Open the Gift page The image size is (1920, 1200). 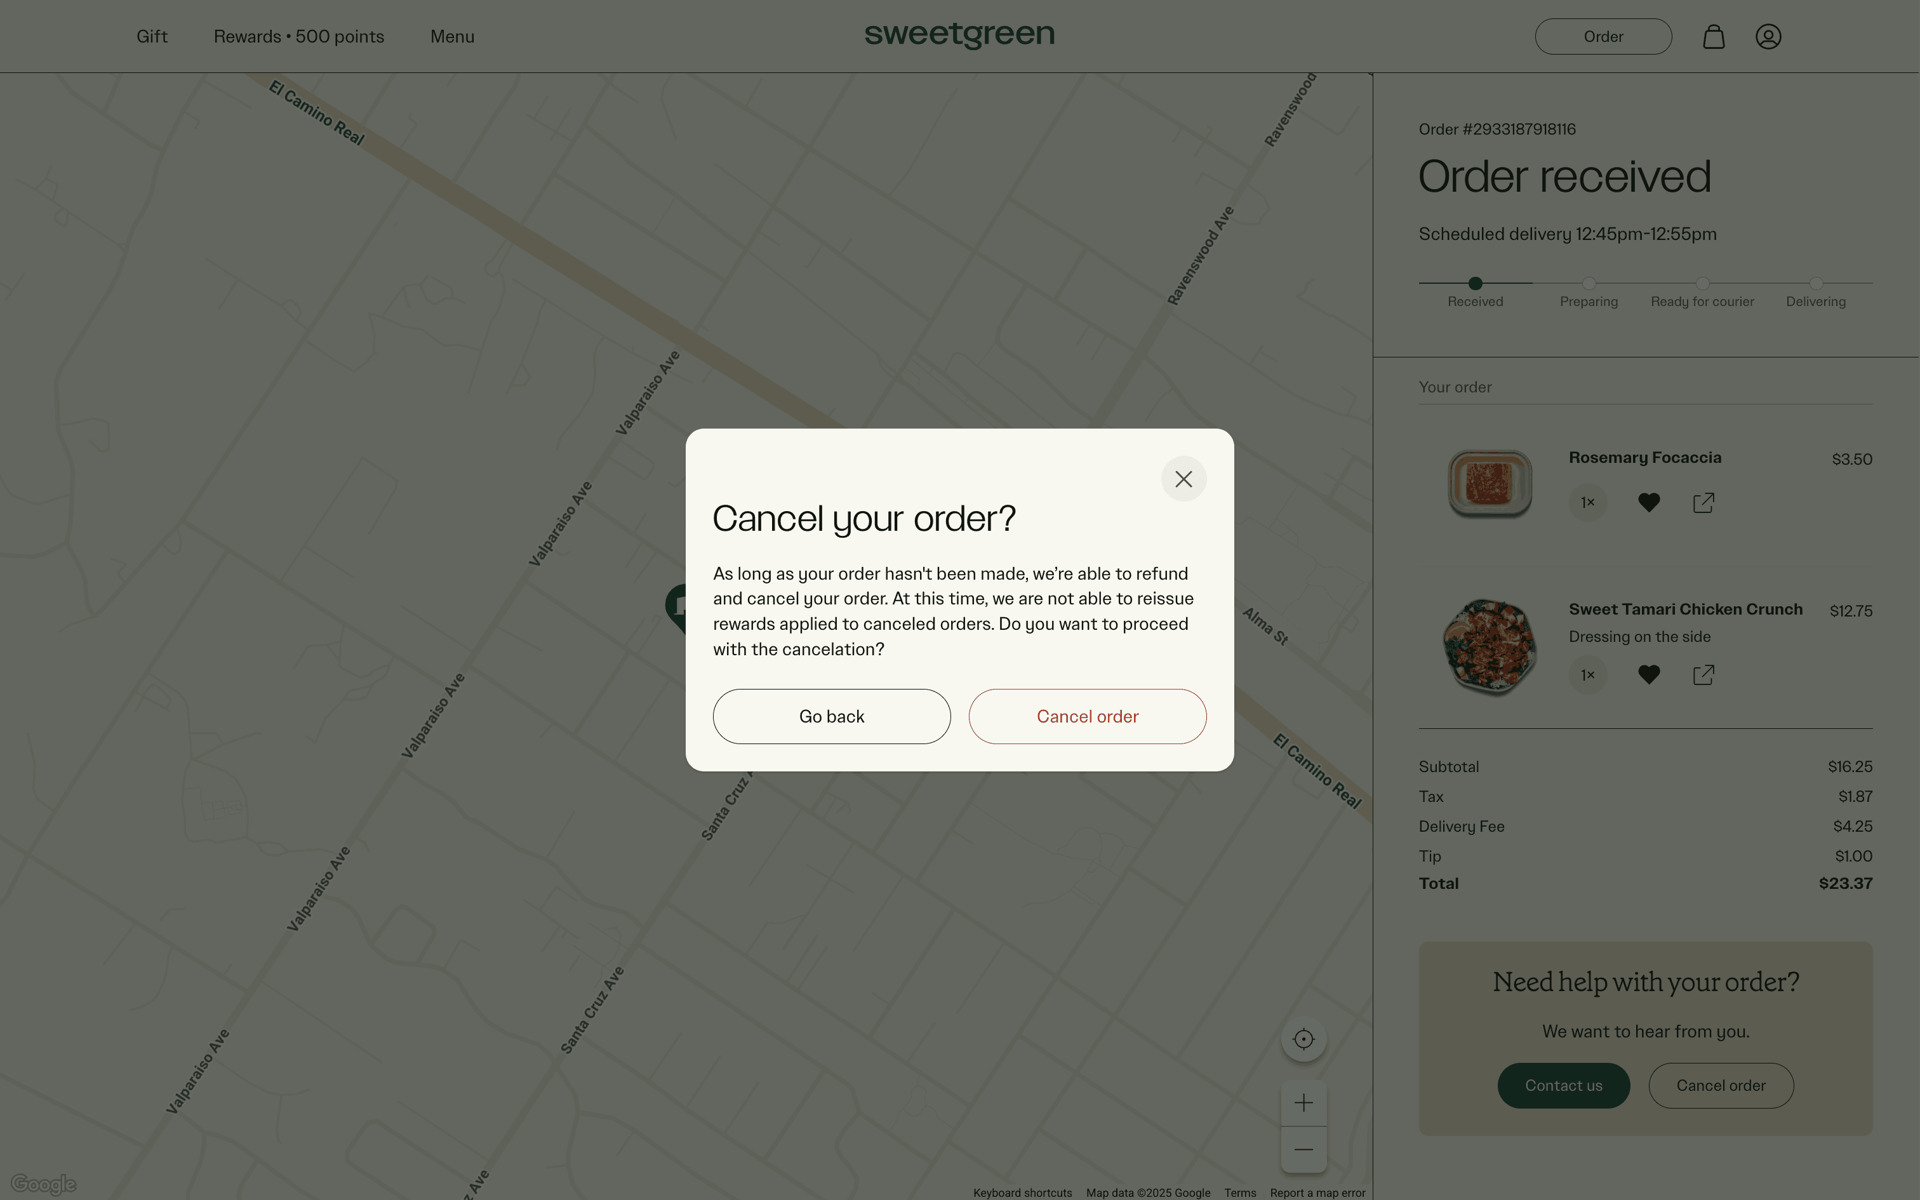point(152,37)
